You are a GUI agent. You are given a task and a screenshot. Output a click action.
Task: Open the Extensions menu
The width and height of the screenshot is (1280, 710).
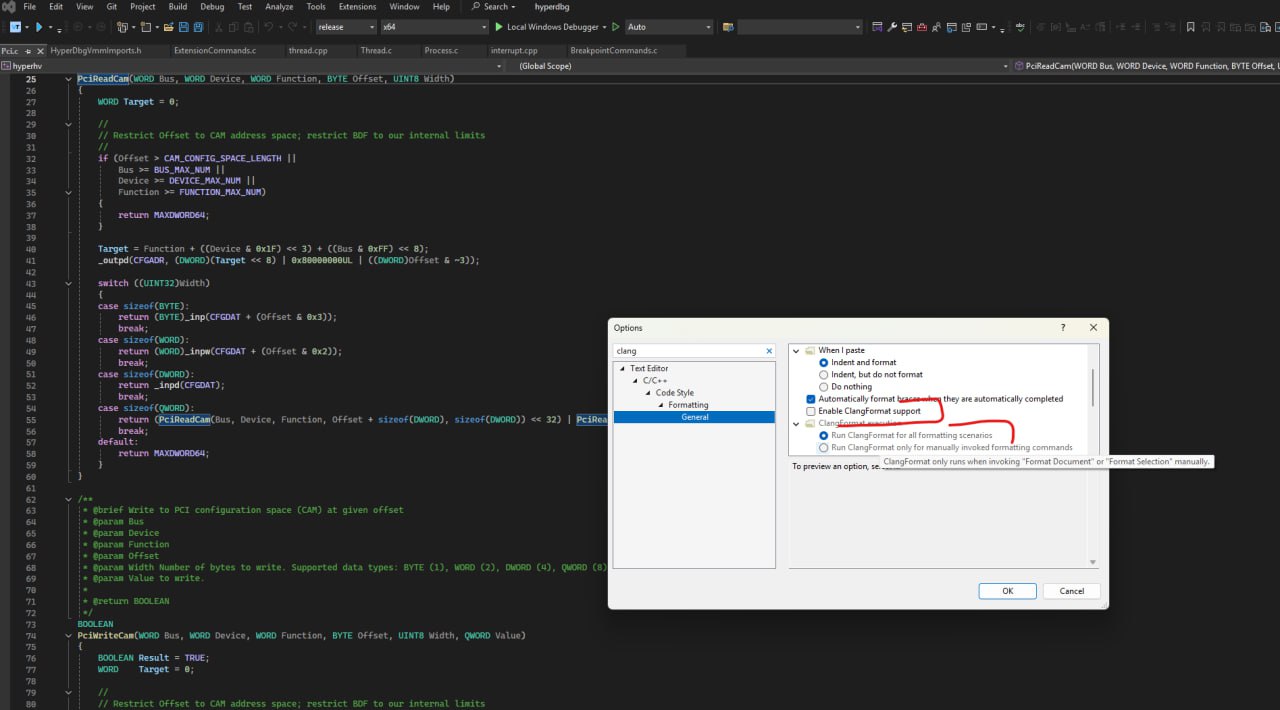[x=357, y=7]
